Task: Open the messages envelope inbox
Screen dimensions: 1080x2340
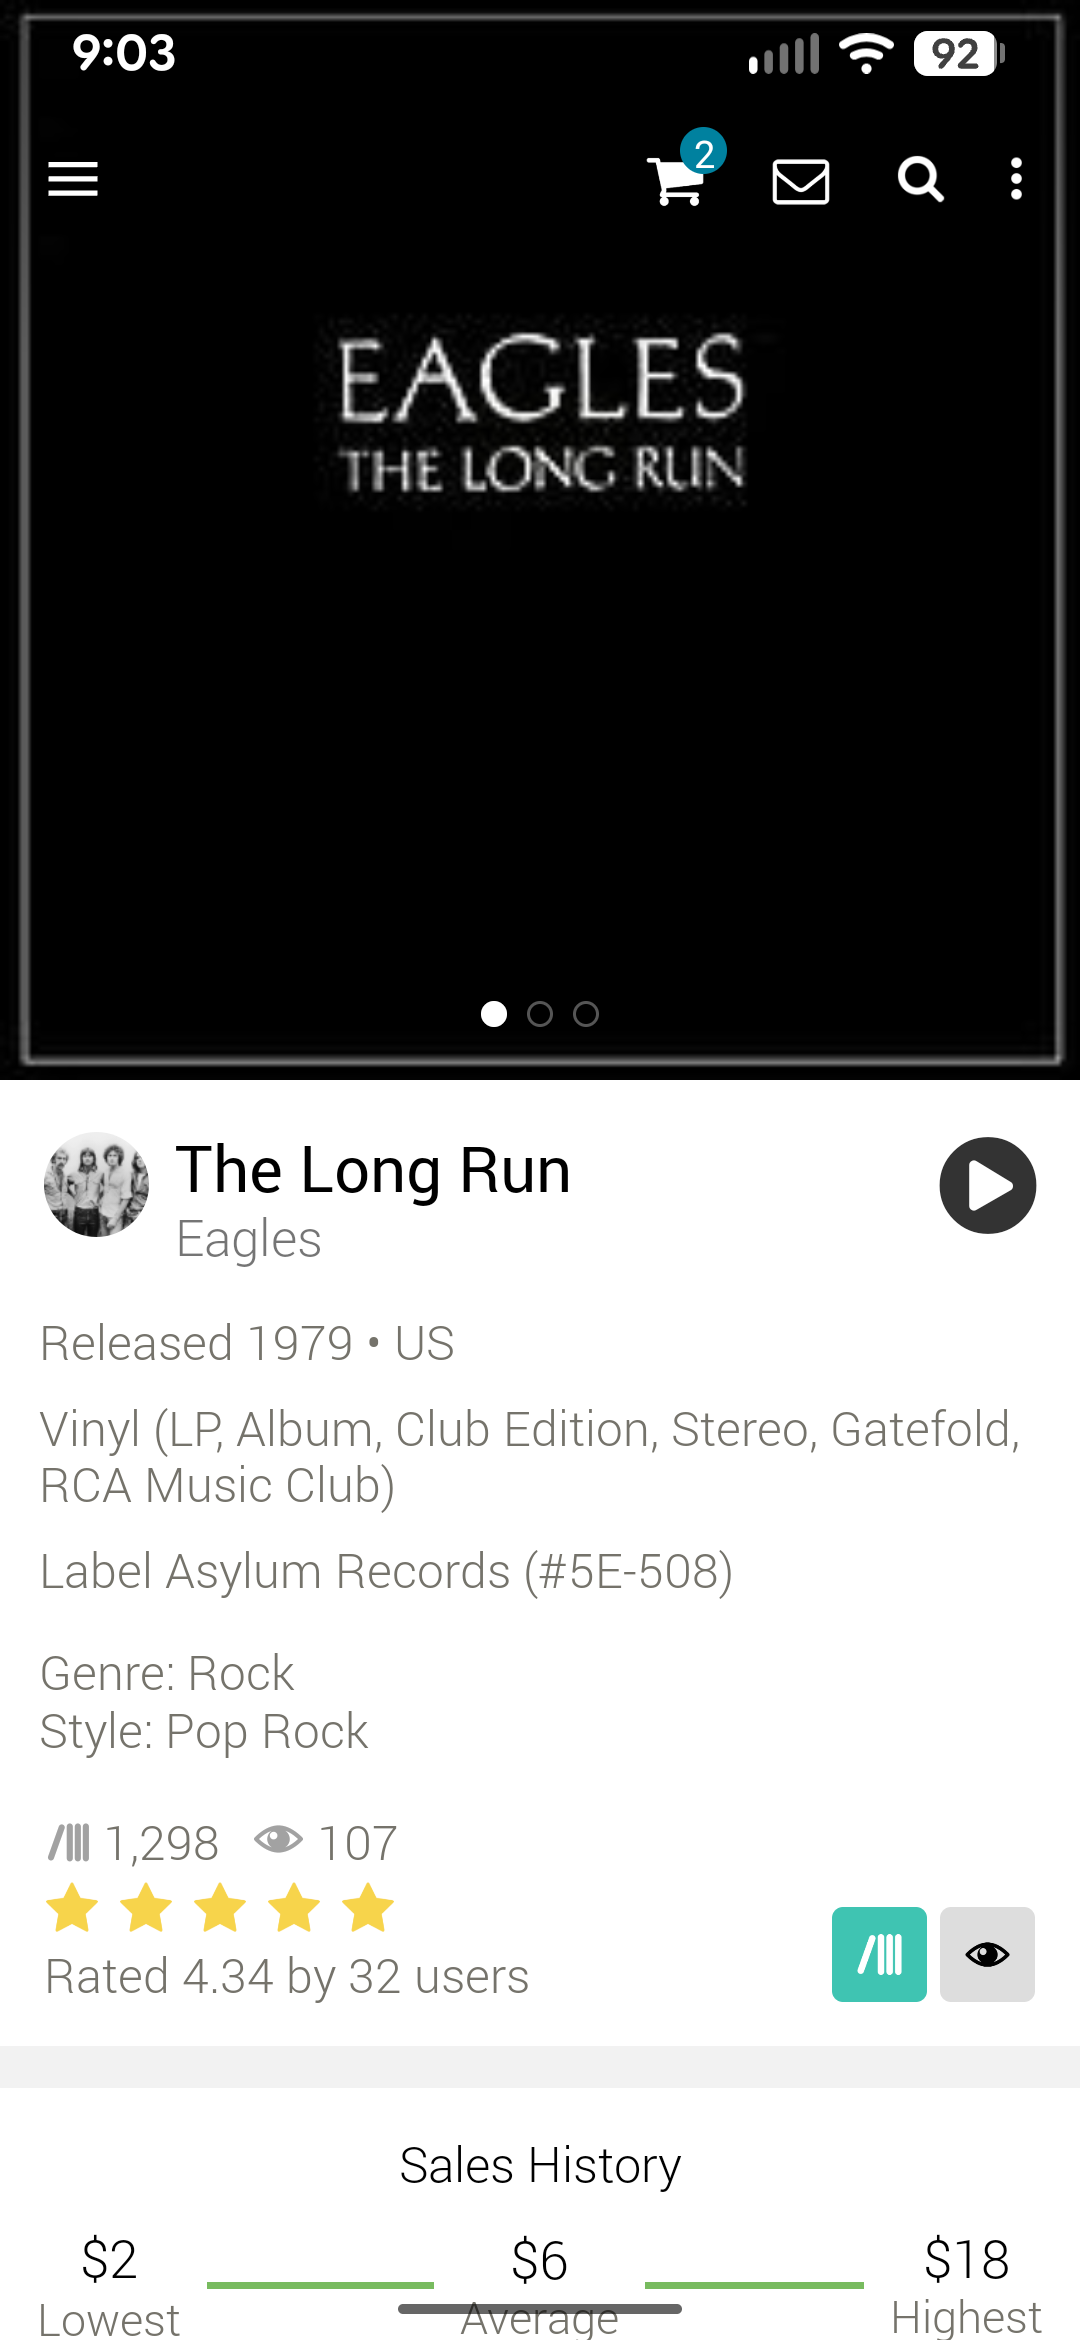Action: coord(801,181)
